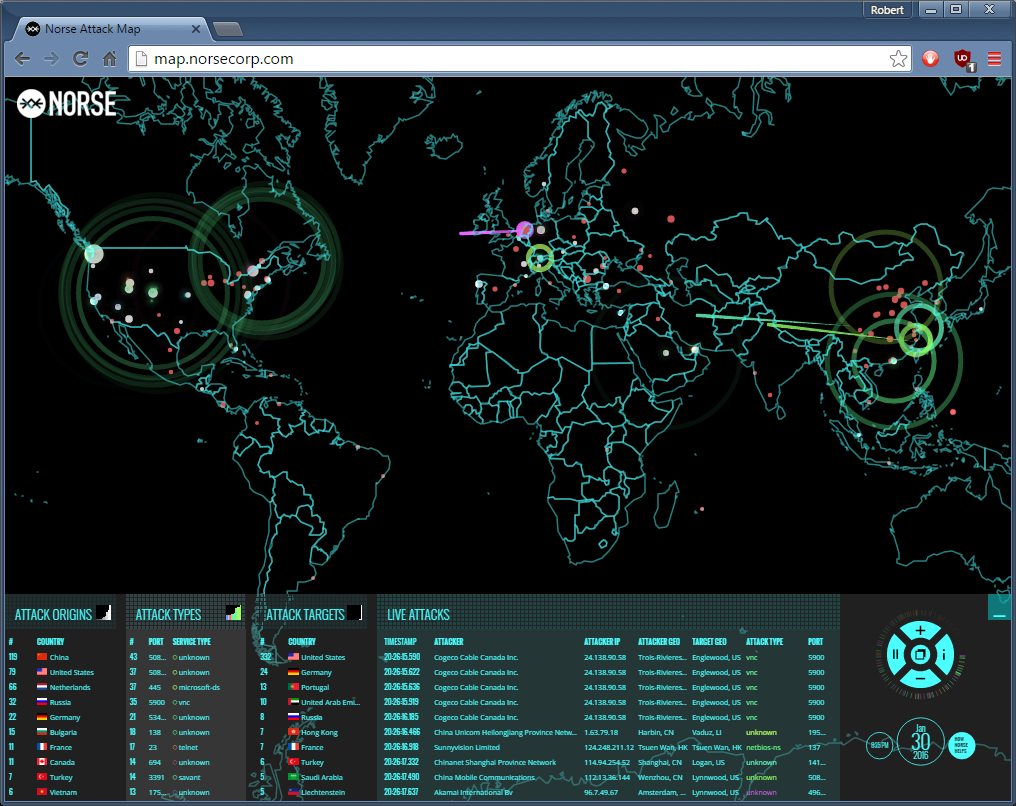Click the green ring marker over central Europe
This screenshot has width=1016, height=806.
click(x=540, y=258)
